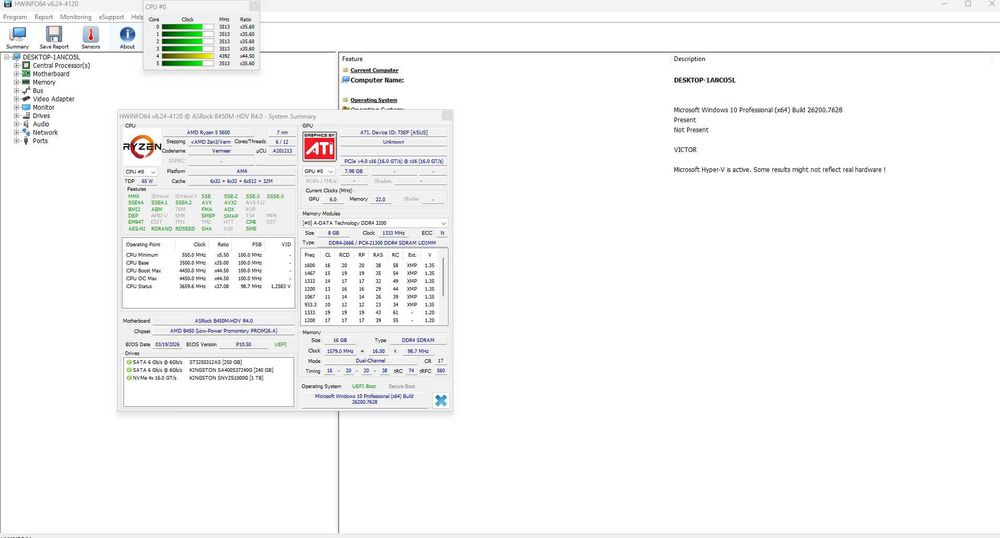Click the Dual-Channel memory mode value
This screenshot has height=538, width=1000.
click(x=371, y=361)
